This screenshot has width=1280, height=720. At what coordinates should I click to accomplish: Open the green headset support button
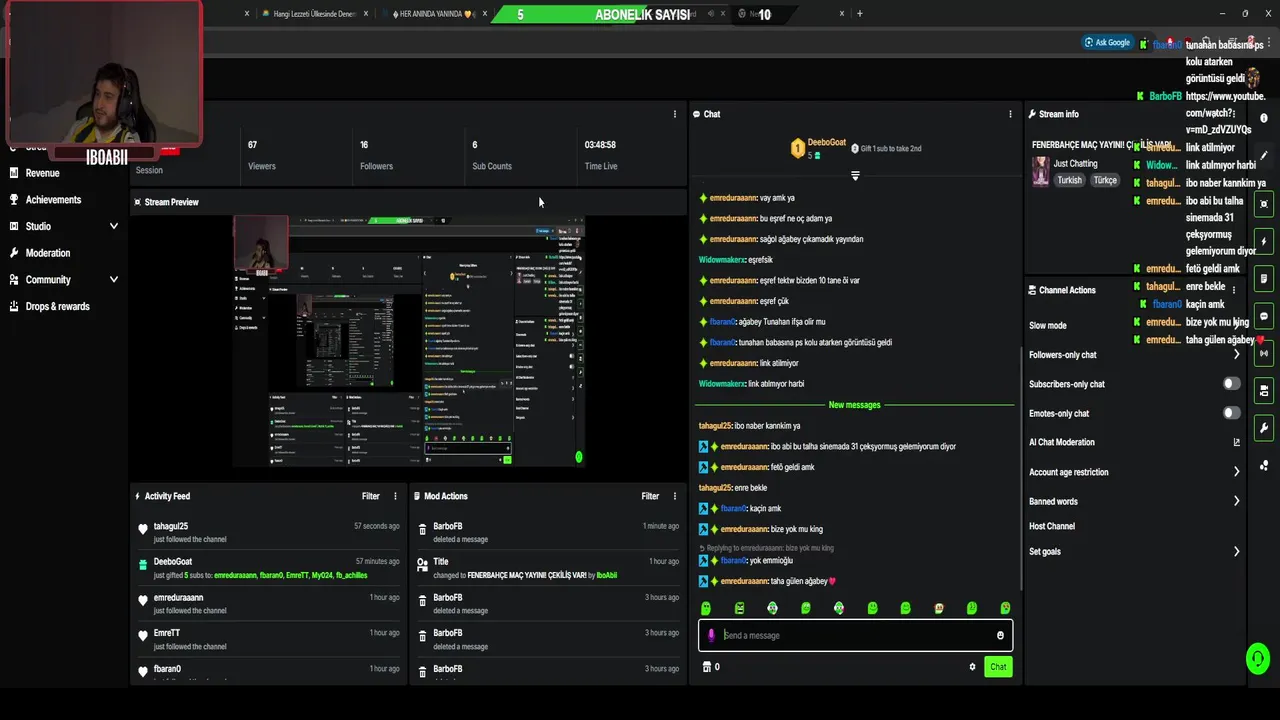[1258, 658]
